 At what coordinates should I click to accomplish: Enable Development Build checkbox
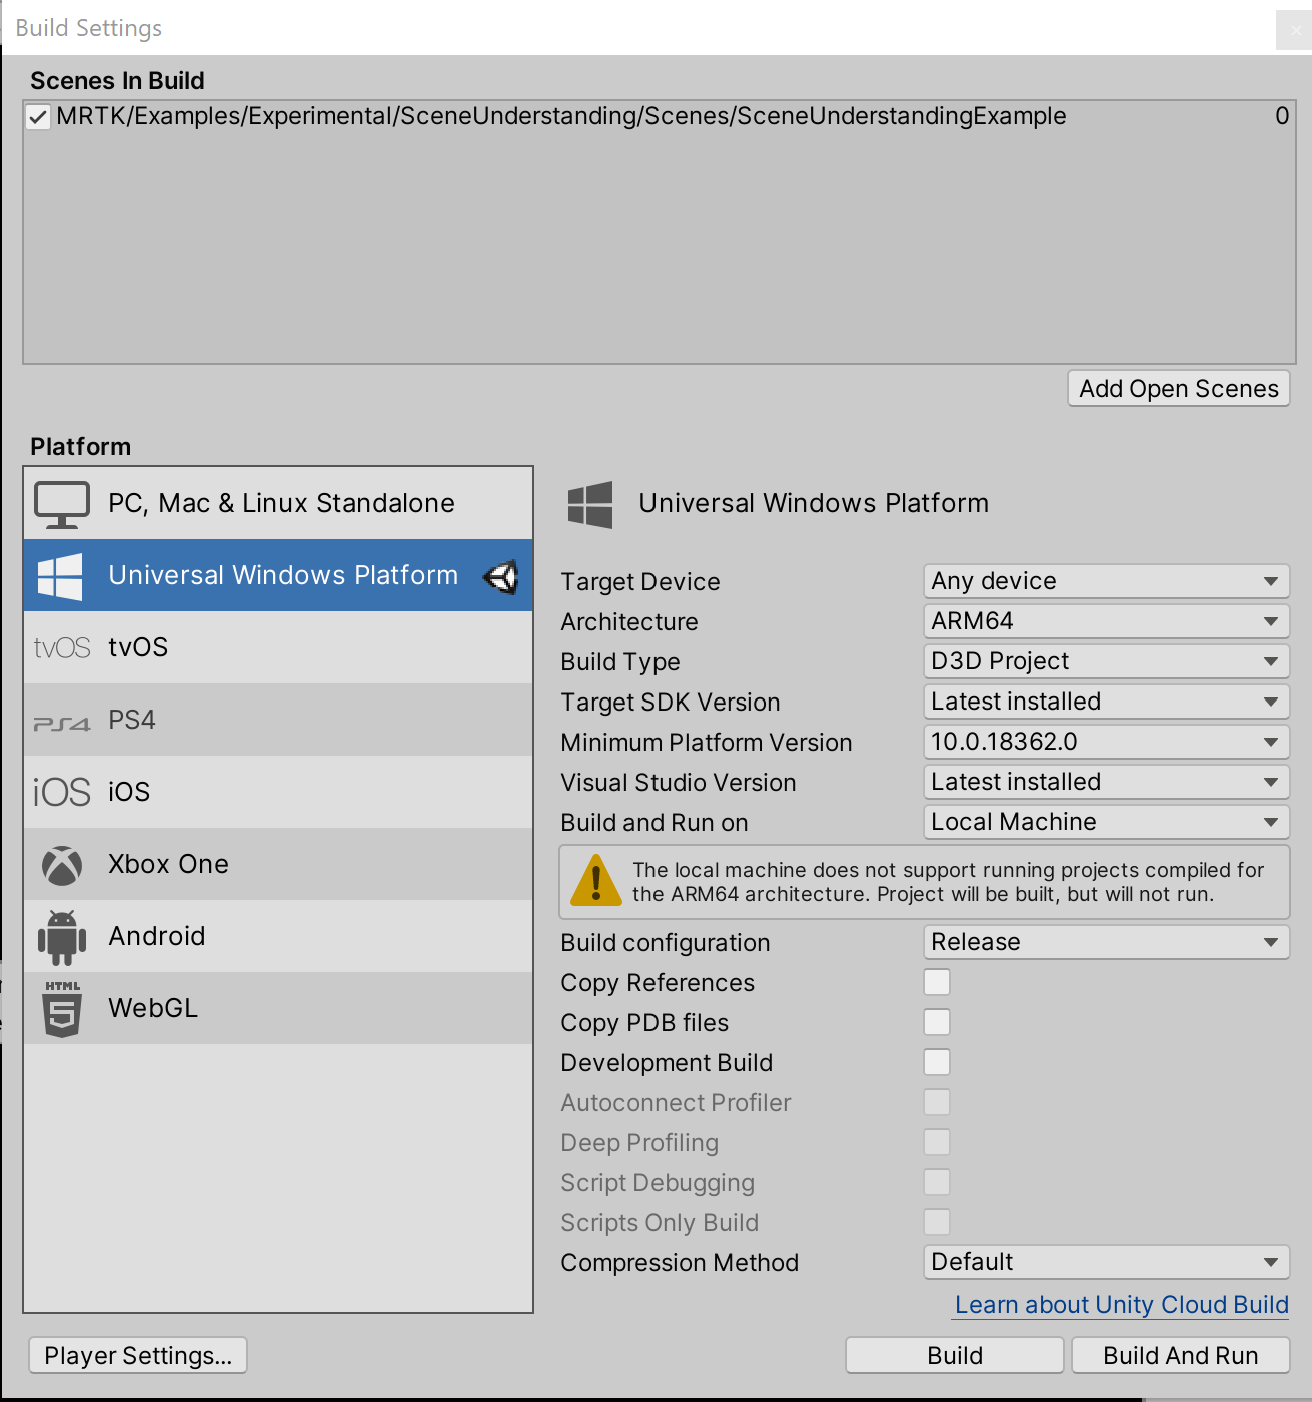937,1062
